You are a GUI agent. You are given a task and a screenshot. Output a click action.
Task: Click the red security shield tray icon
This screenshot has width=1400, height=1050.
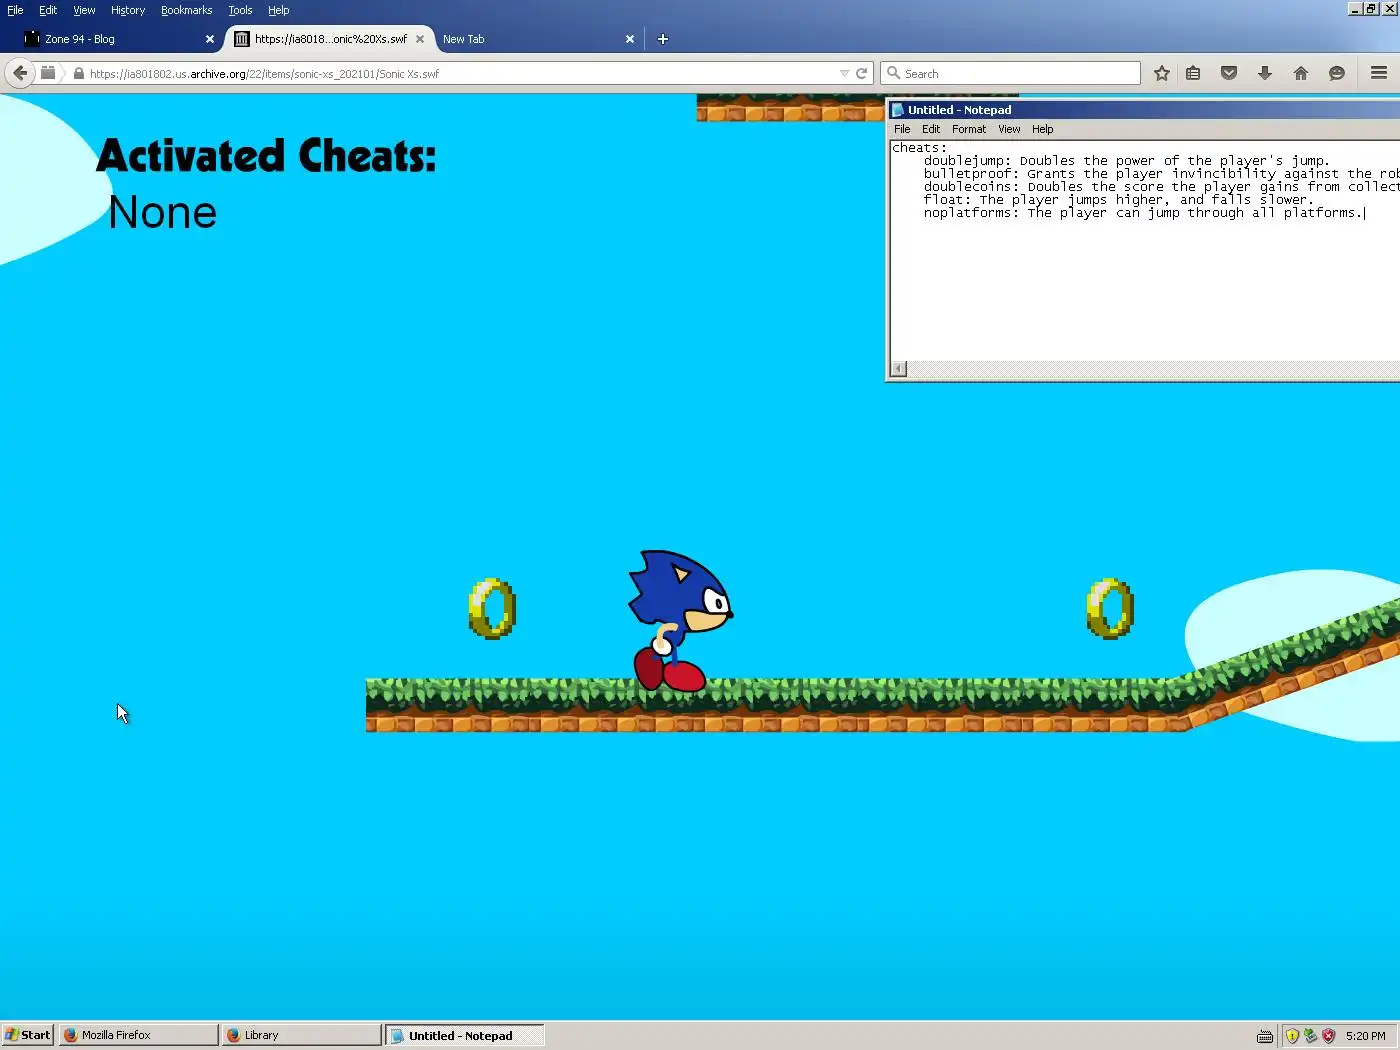(1328, 1036)
